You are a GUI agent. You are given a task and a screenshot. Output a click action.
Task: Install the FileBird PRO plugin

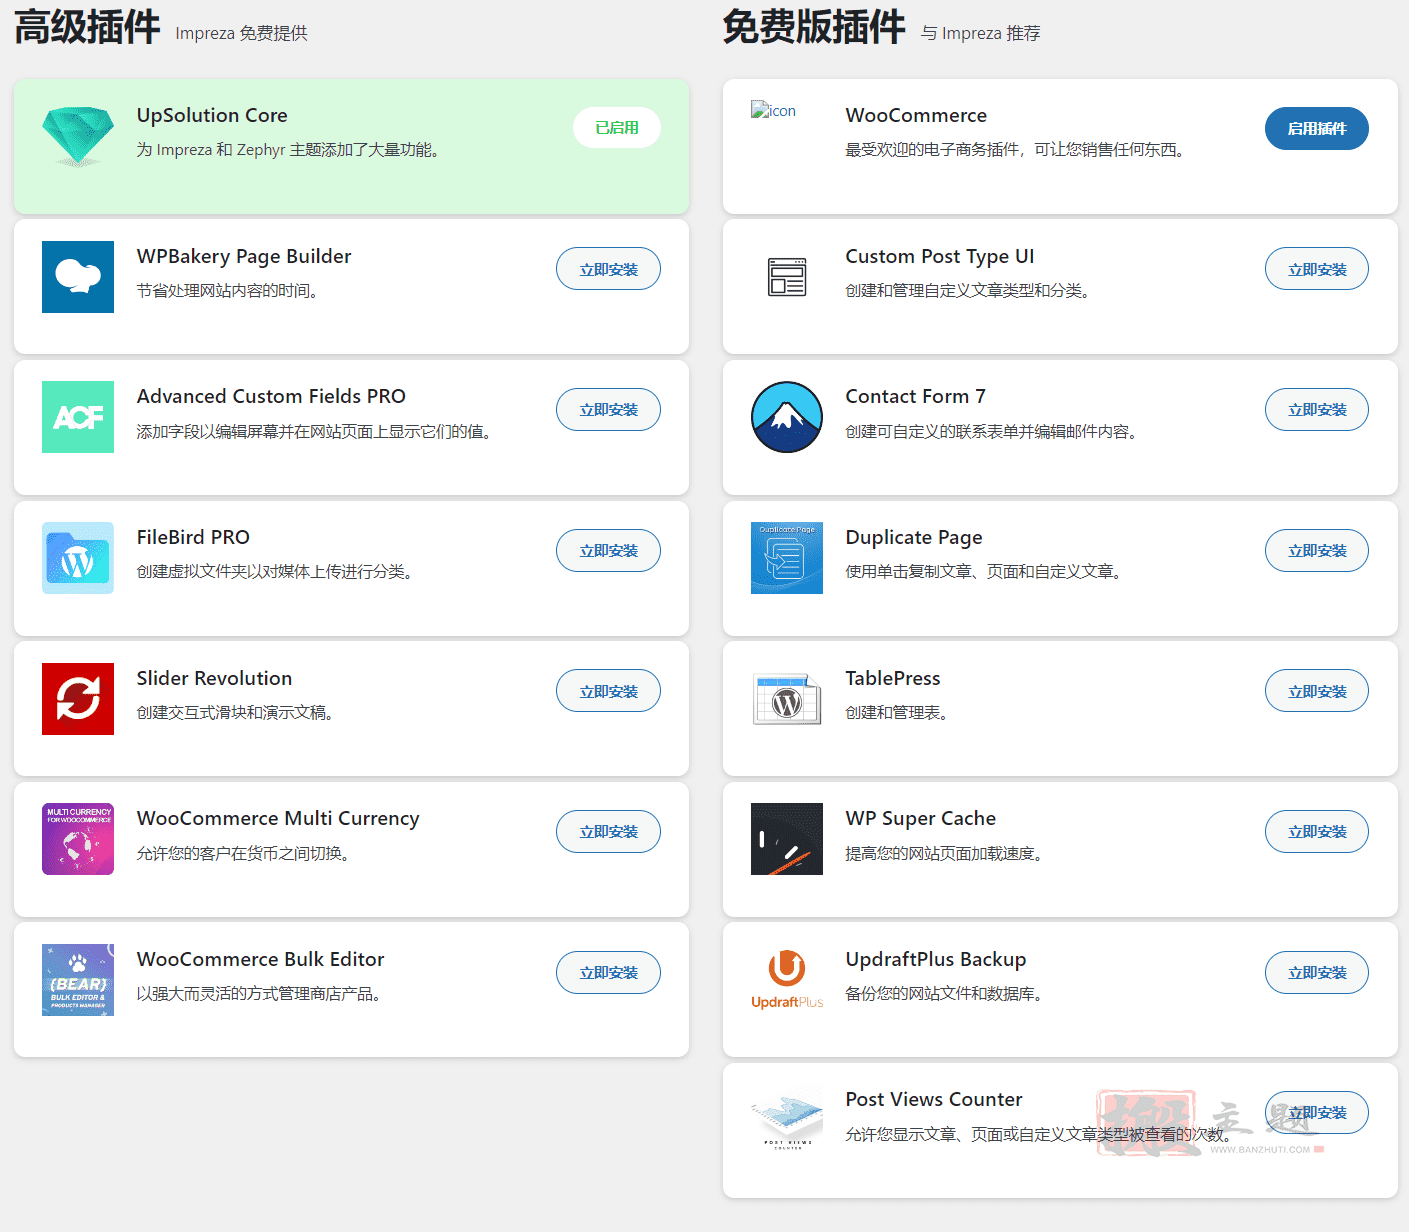click(608, 550)
